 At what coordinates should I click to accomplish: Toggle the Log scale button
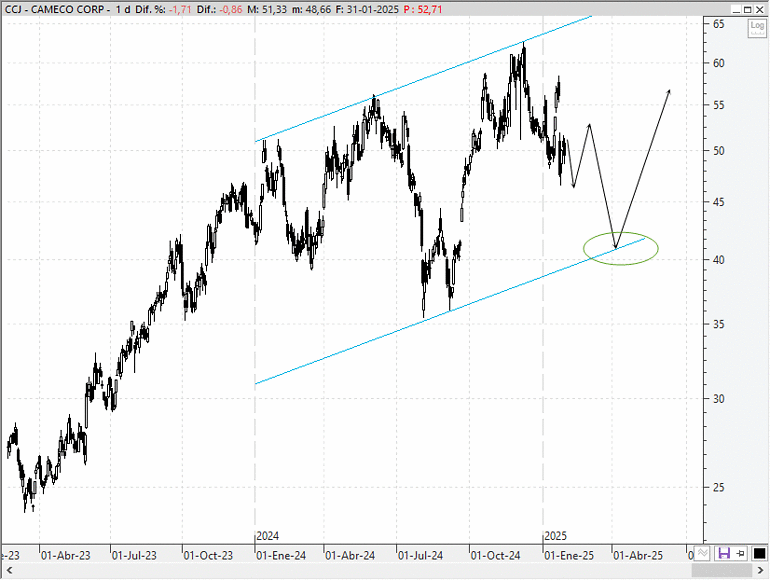coord(757,28)
